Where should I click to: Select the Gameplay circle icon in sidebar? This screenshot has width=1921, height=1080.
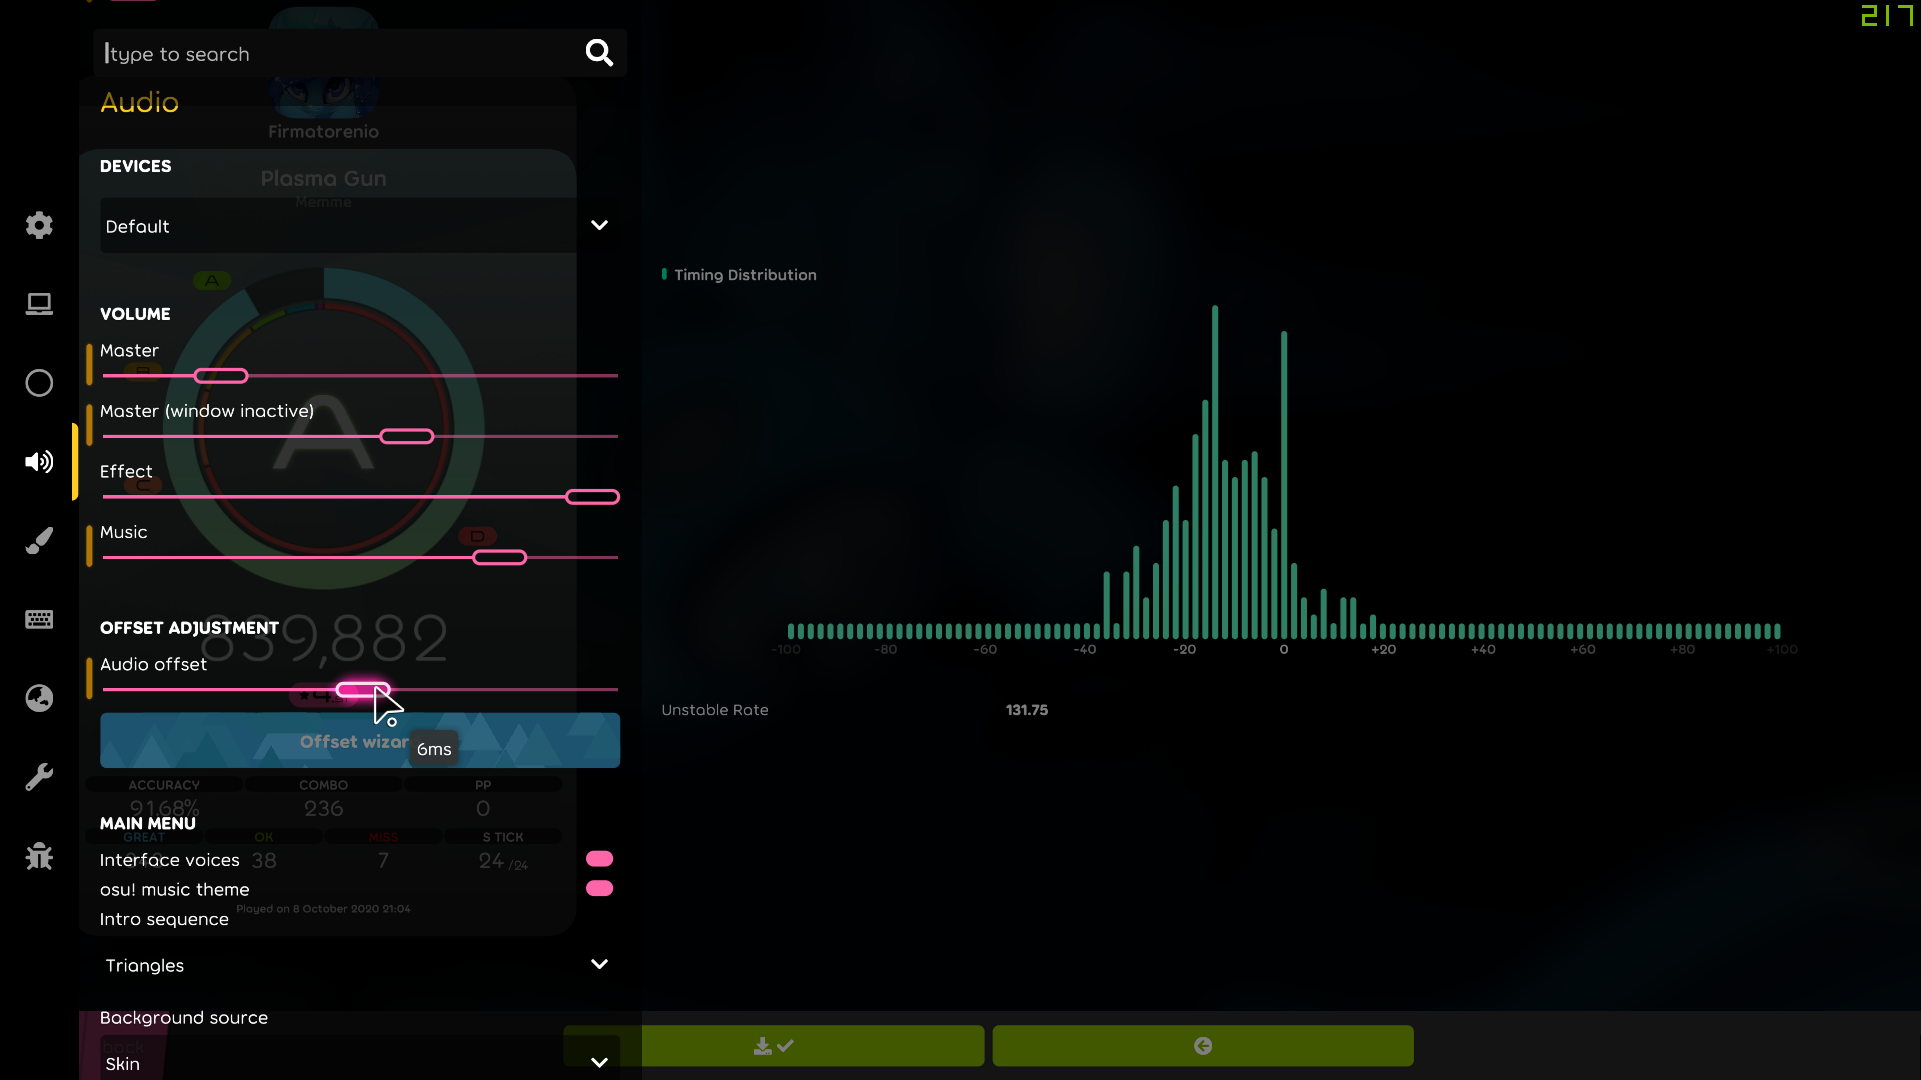pos(39,383)
